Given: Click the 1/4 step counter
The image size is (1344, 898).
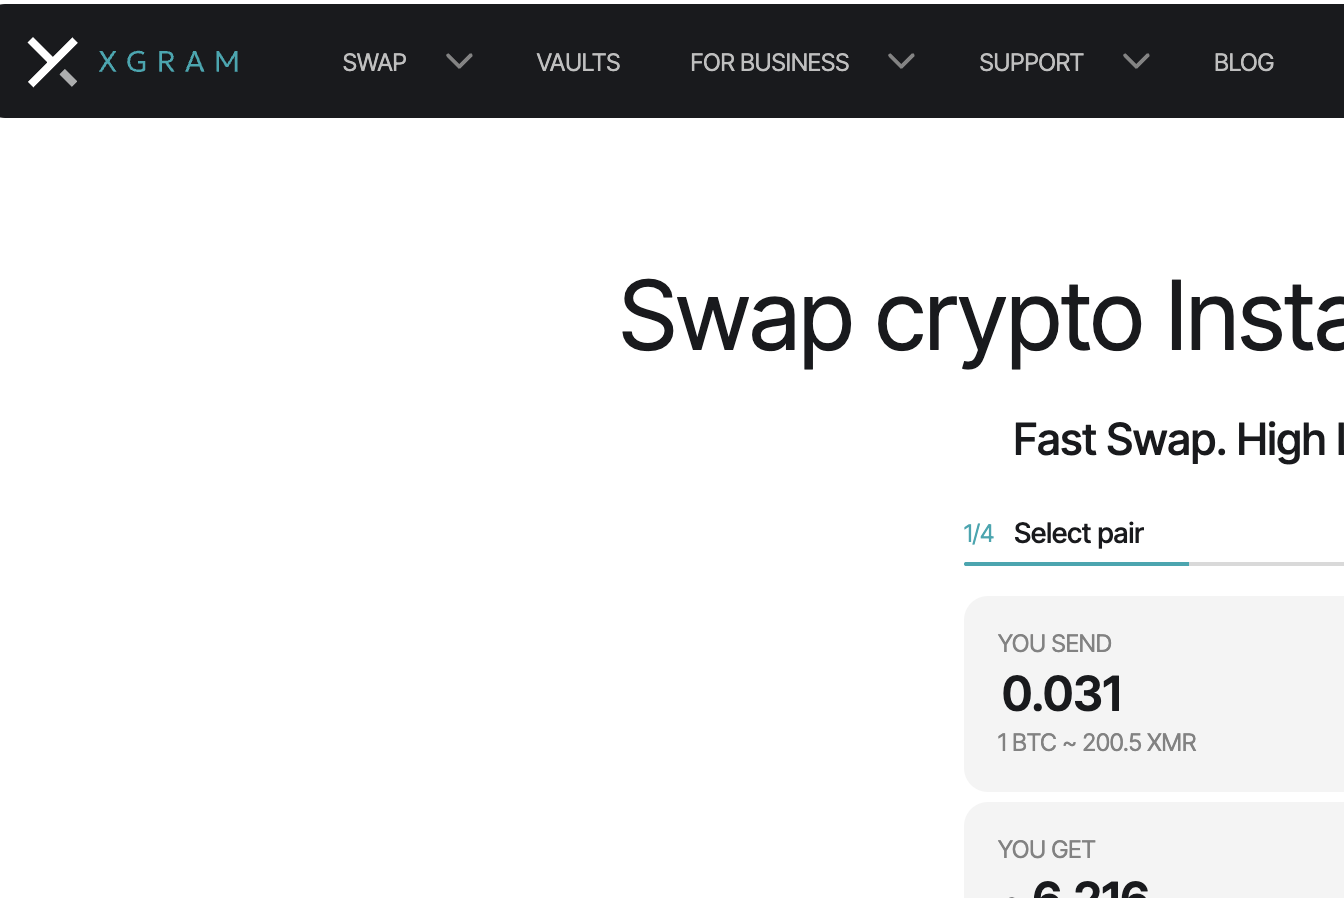Looking at the screenshot, I should [x=978, y=534].
